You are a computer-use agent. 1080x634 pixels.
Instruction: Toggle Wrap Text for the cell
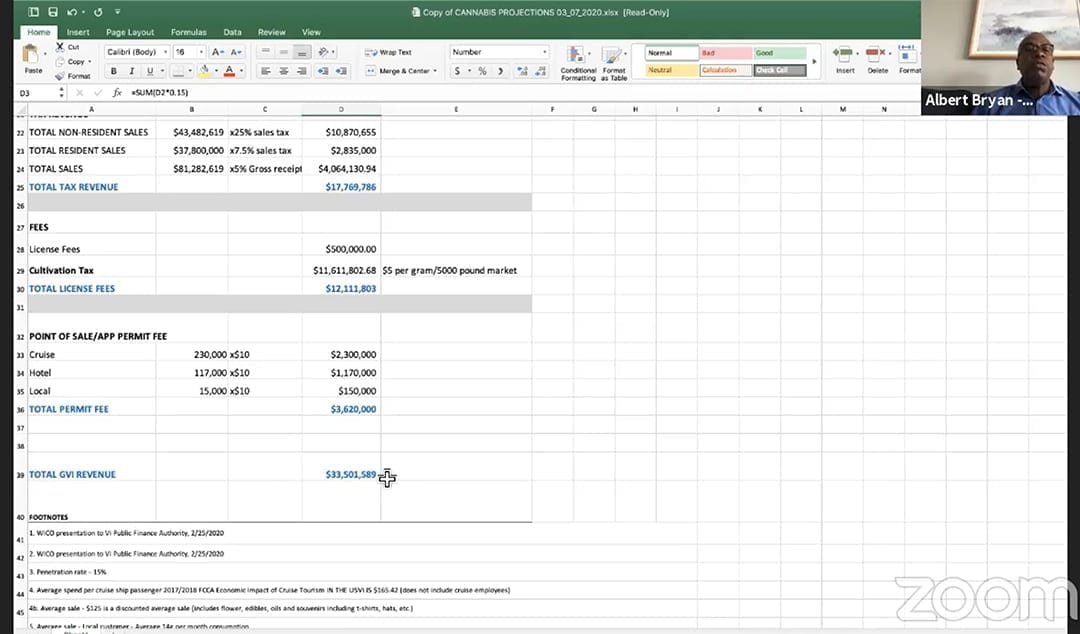(x=389, y=52)
